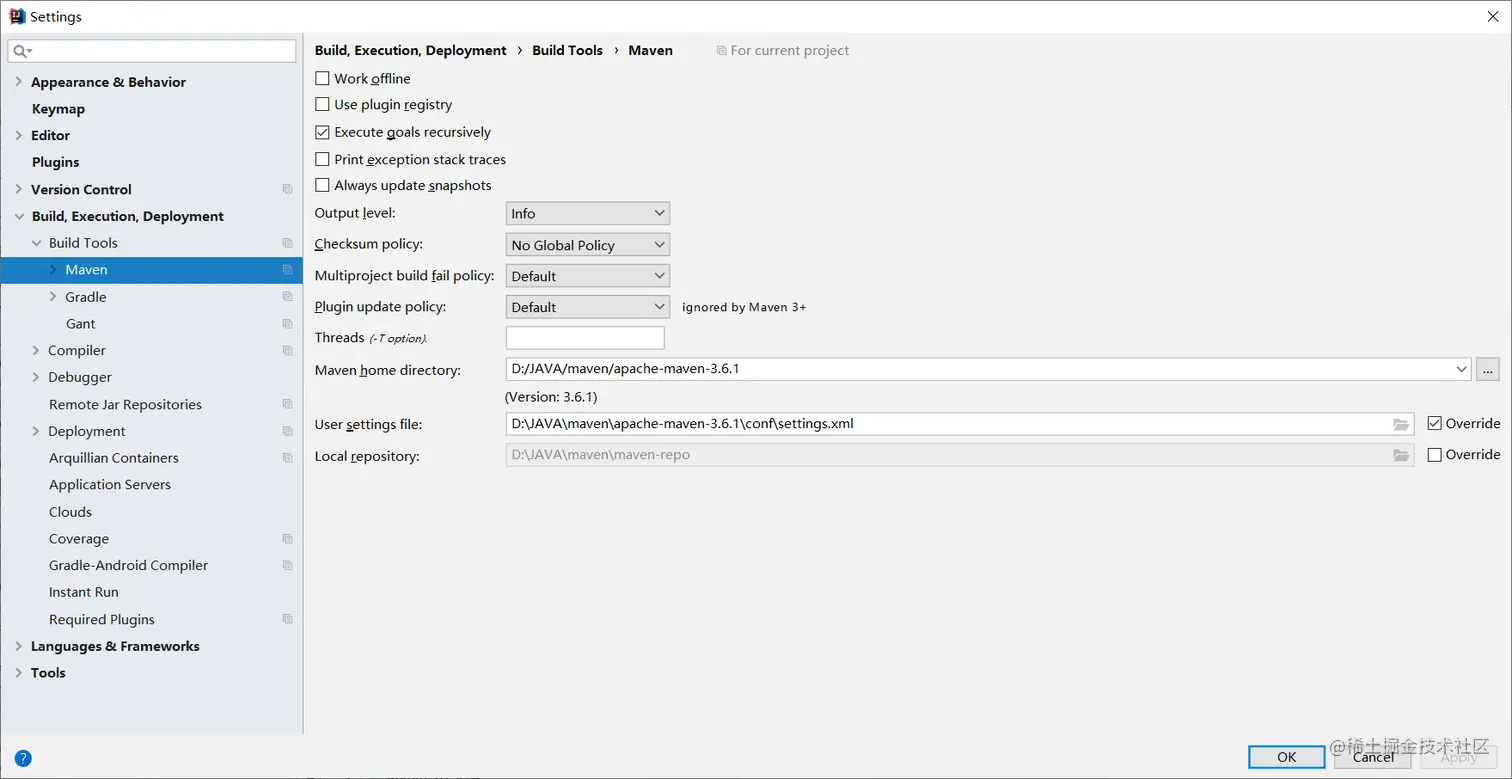This screenshot has height=779, width=1512.
Task: Enable Print exception stack traces
Action: tap(322, 159)
